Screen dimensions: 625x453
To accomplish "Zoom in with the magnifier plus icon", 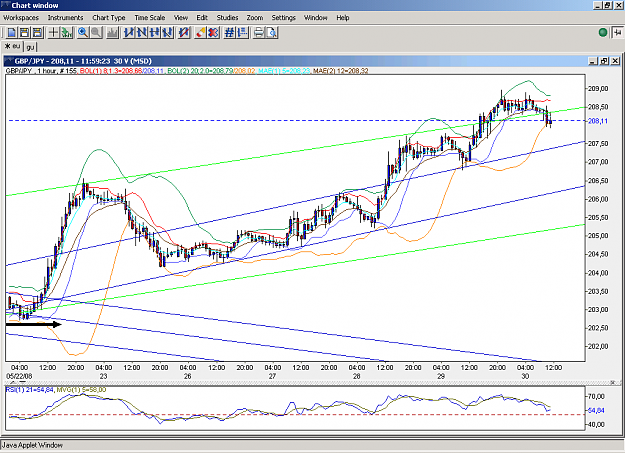I will pos(83,32).
